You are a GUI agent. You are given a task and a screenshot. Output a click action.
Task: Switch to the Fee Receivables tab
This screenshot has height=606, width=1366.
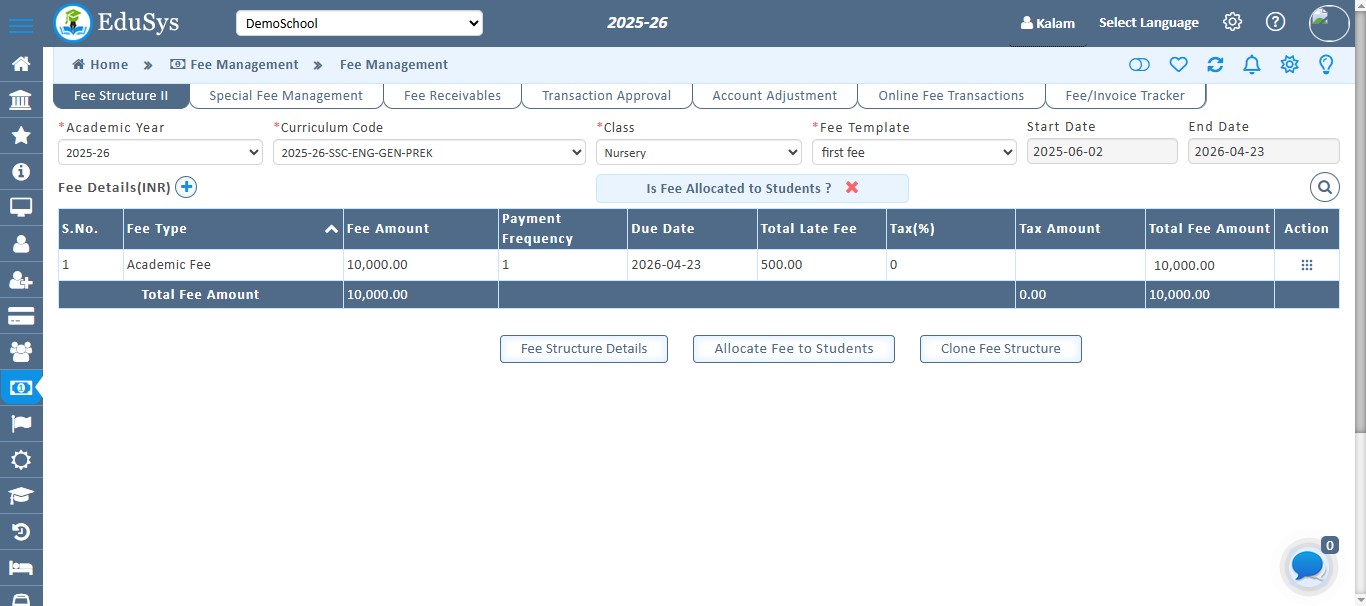point(452,95)
